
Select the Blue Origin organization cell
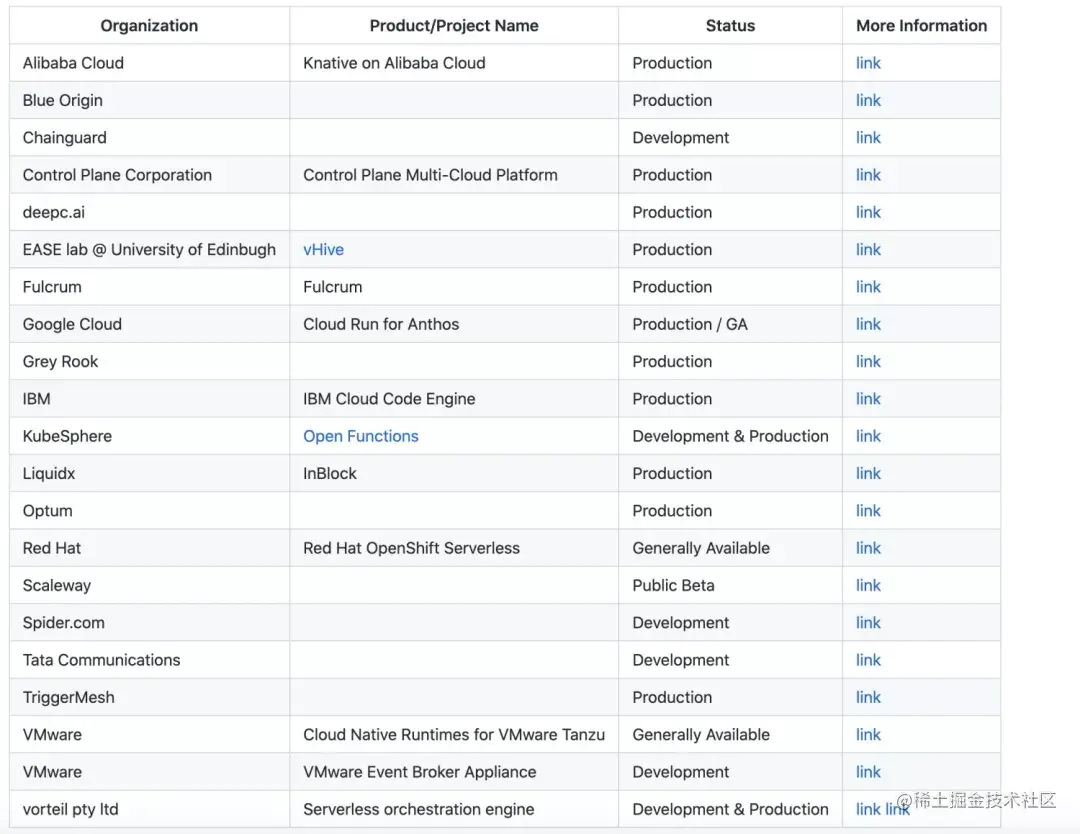(x=149, y=101)
